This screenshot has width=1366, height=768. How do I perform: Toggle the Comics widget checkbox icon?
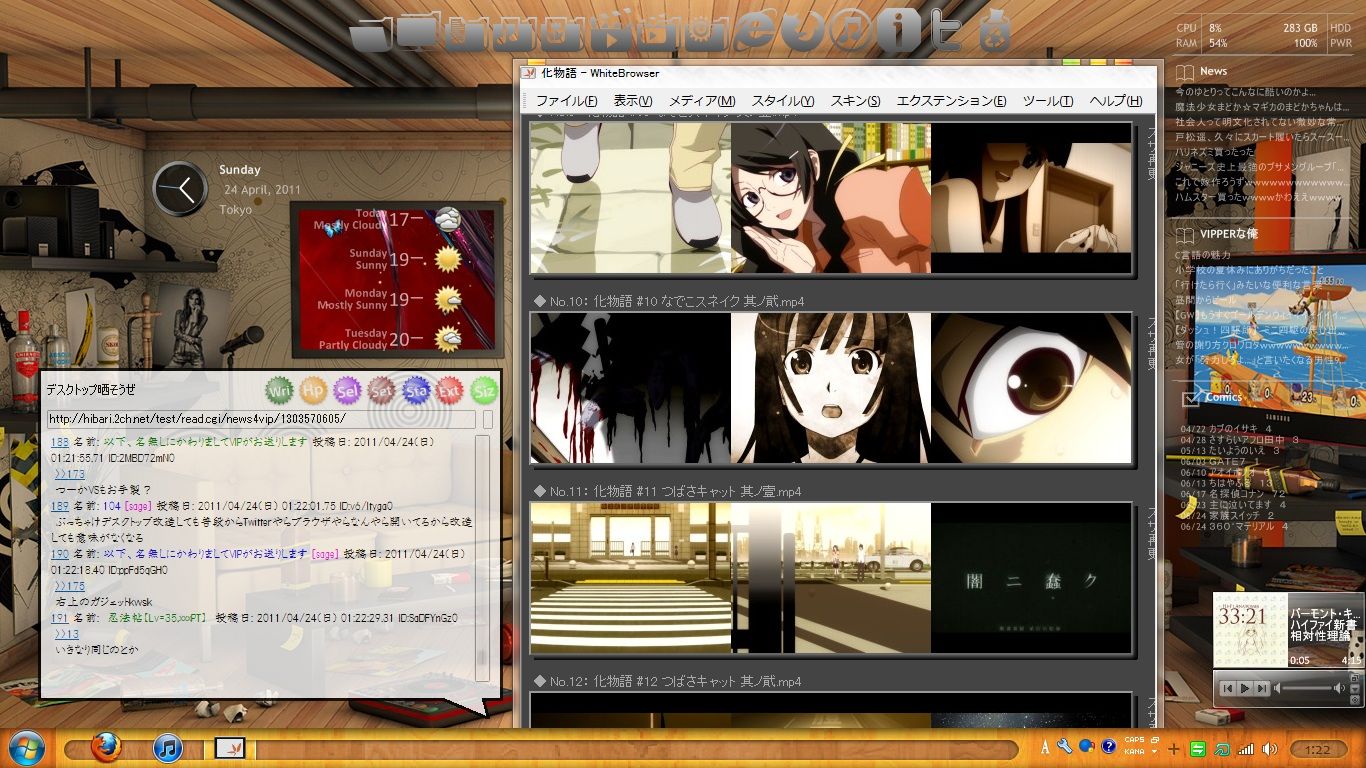tap(1190, 398)
